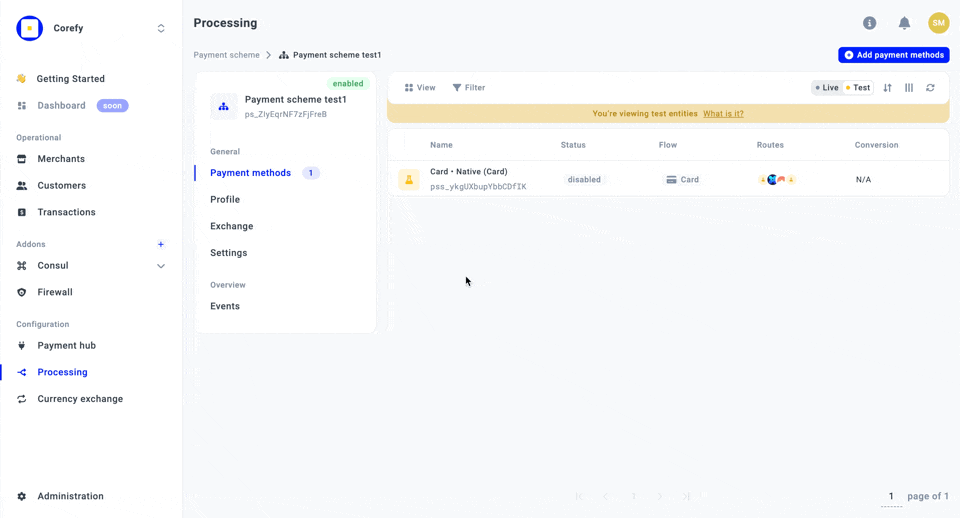
Task: Click the Card flow cell
Action: click(683, 179)
